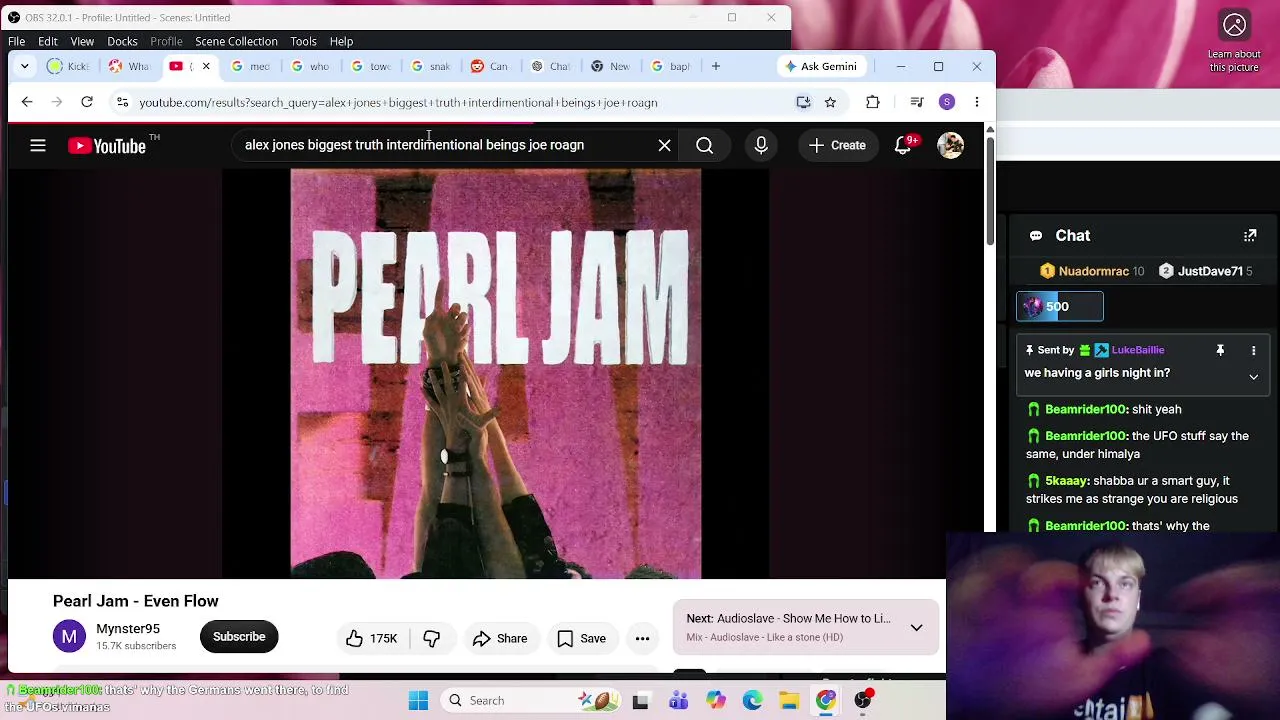This screenshot has width=1280, height=720.
Task: Open the Chrome profile S avatar
Action: tap(947, 102)
